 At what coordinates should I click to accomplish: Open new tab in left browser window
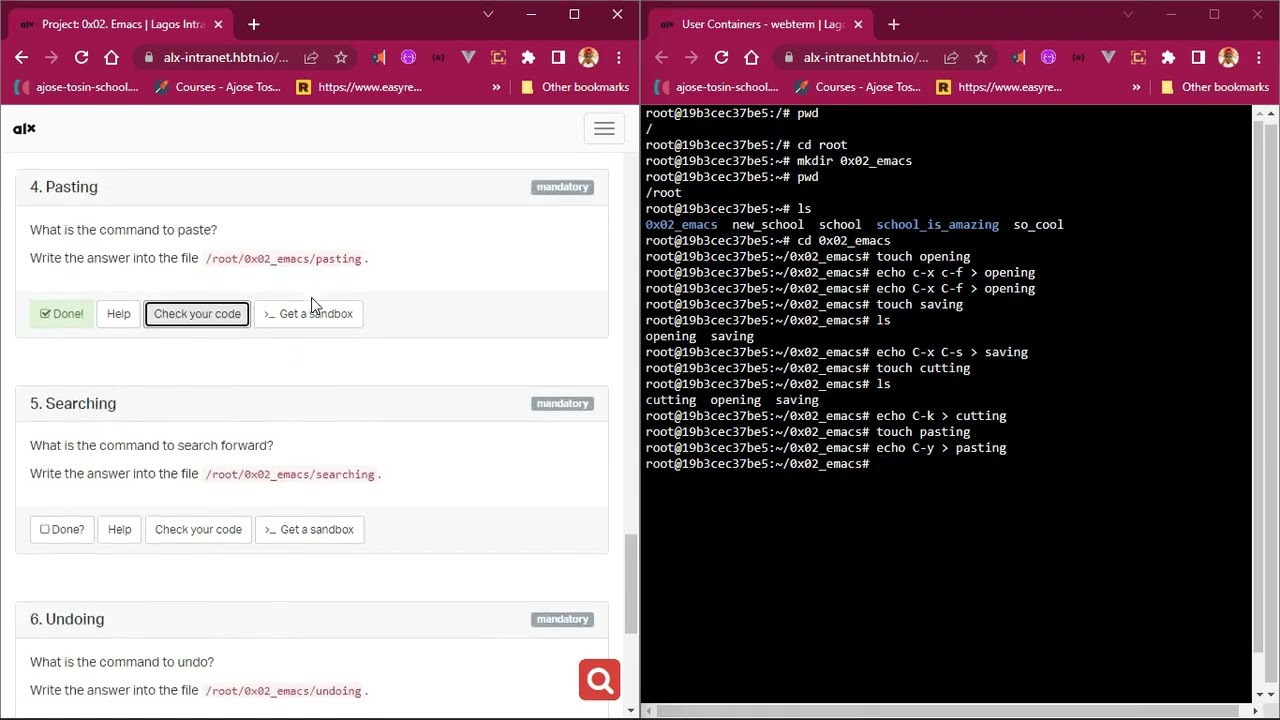253,24
